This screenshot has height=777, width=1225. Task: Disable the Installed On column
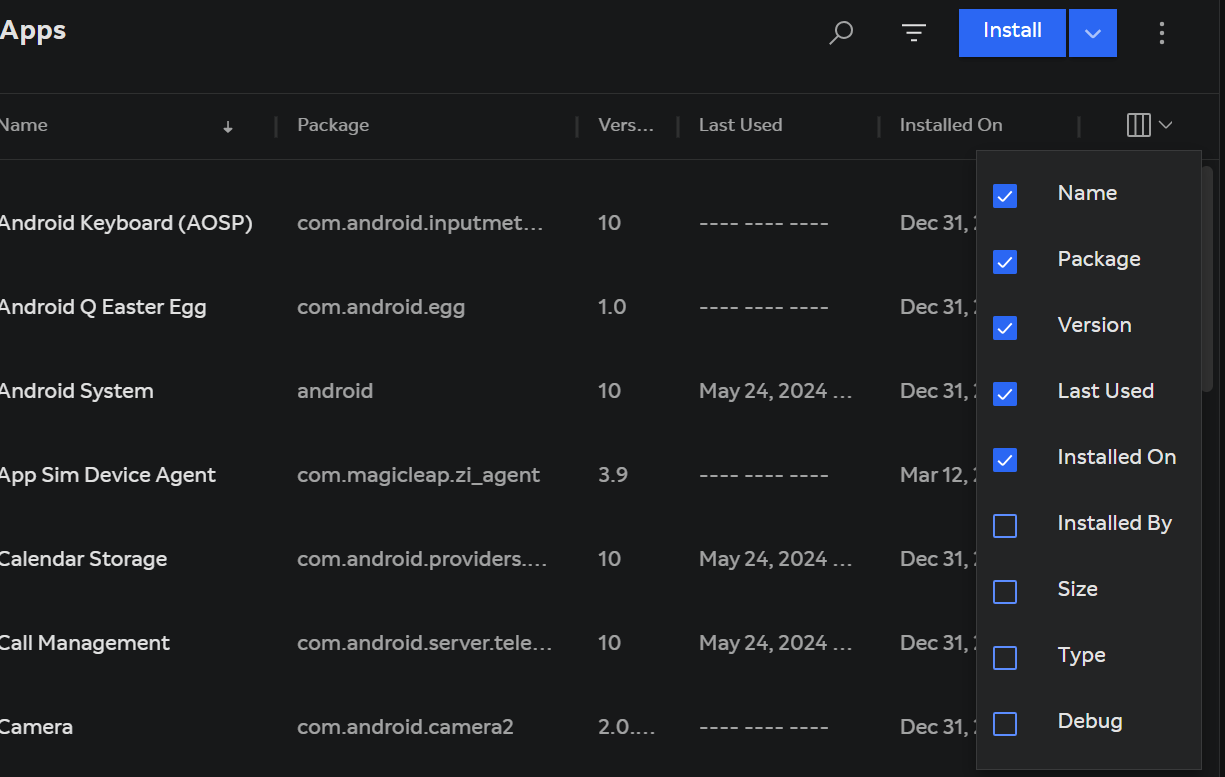pyautogui.click(x=1004, y=459)
